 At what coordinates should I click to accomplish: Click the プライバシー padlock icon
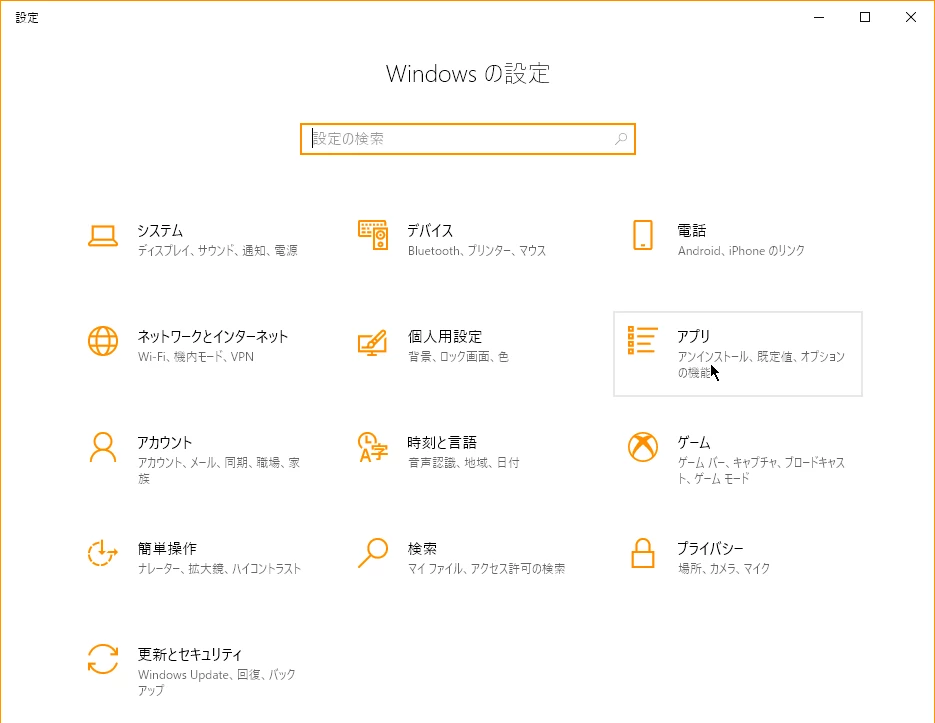point(642,553)
